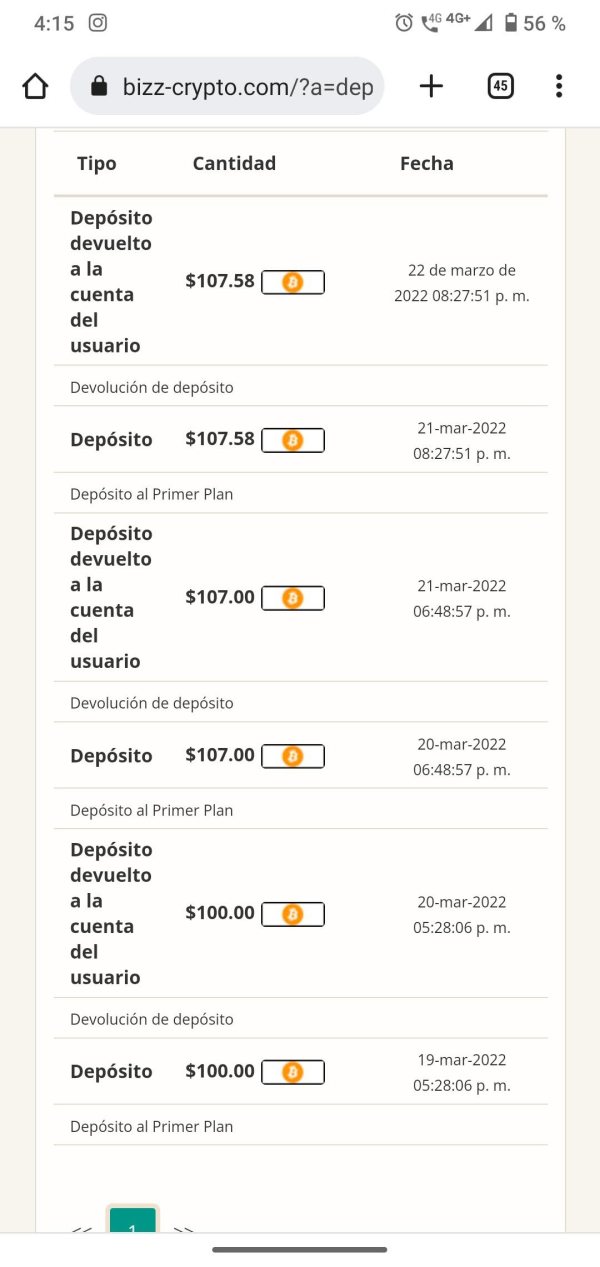Tap the site security lock icon

tap(98, 87)
